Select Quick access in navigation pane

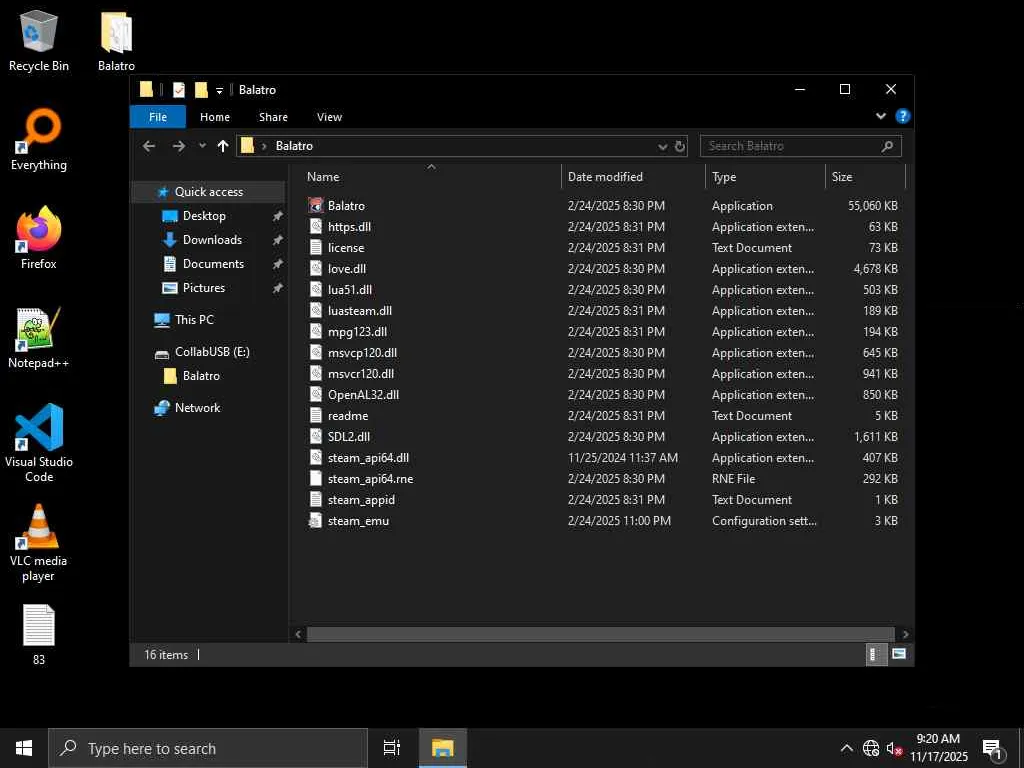click(x=208, y=192)
